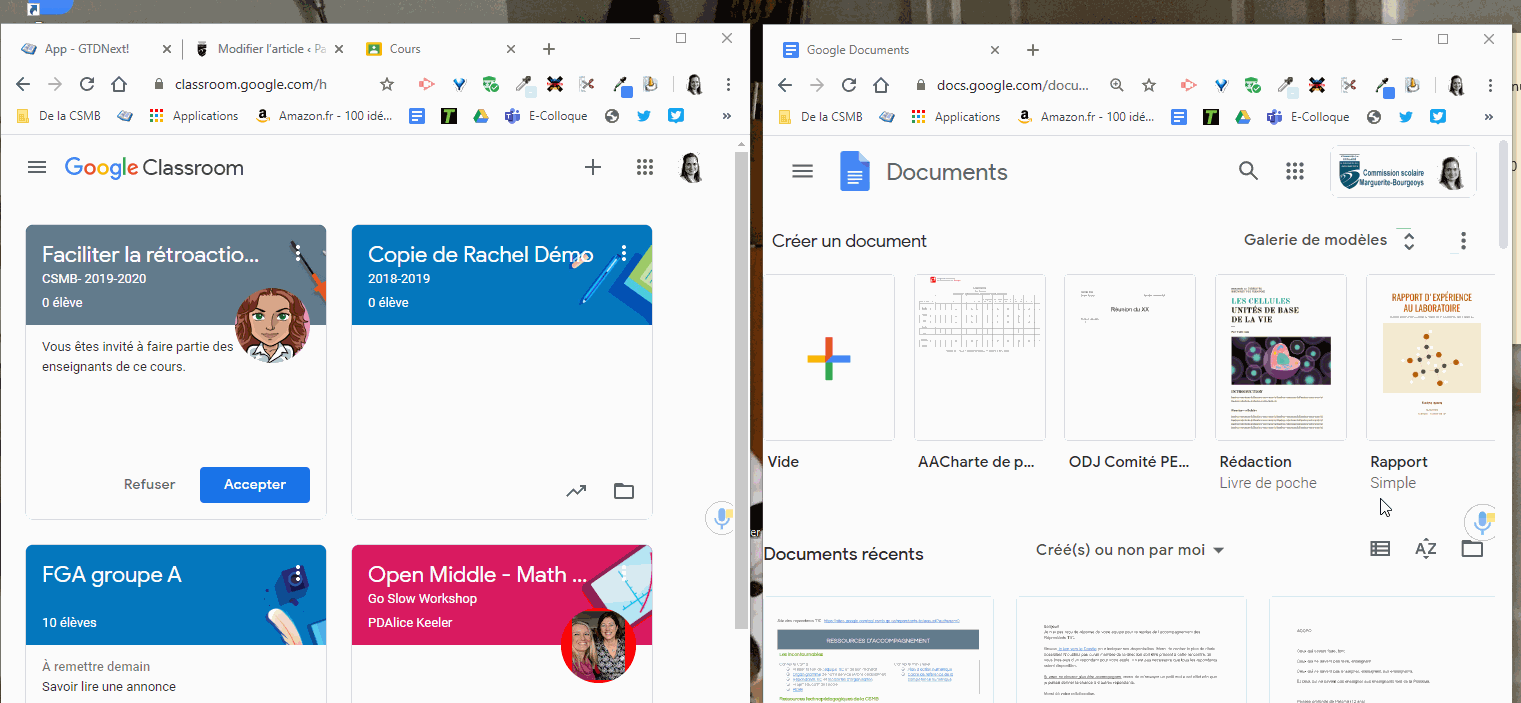This screenshot has width=1521, height=703.
Task: Open three-dot menu on Faciliter la rétroactio card
Action: click(x=298, y=252)
